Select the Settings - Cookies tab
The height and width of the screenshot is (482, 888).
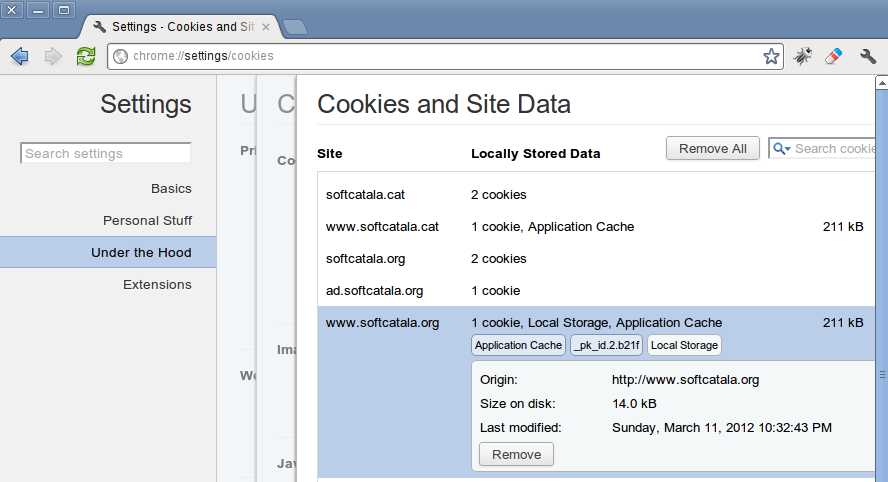tap(181, 27)
